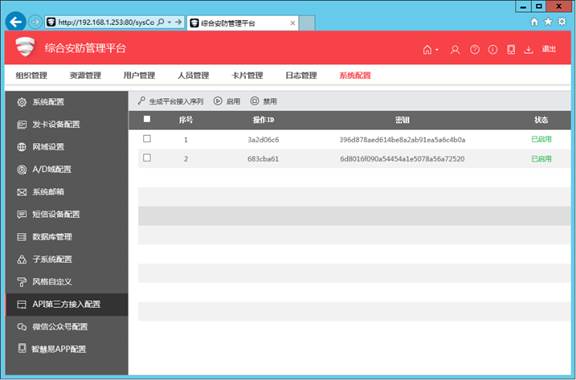Open the 系统配置 top navigation tab

pyautogui.click(x=355, y=75)
